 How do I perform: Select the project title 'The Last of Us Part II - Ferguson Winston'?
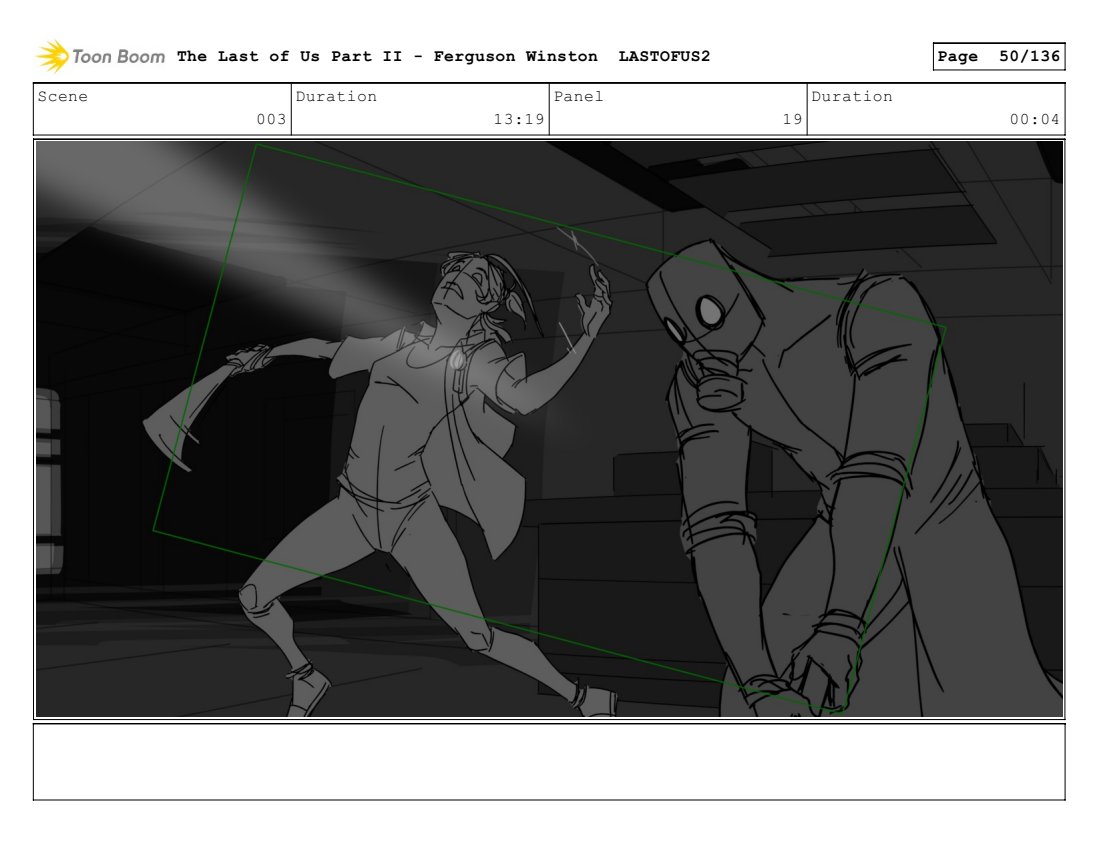(x=387, y=56)
